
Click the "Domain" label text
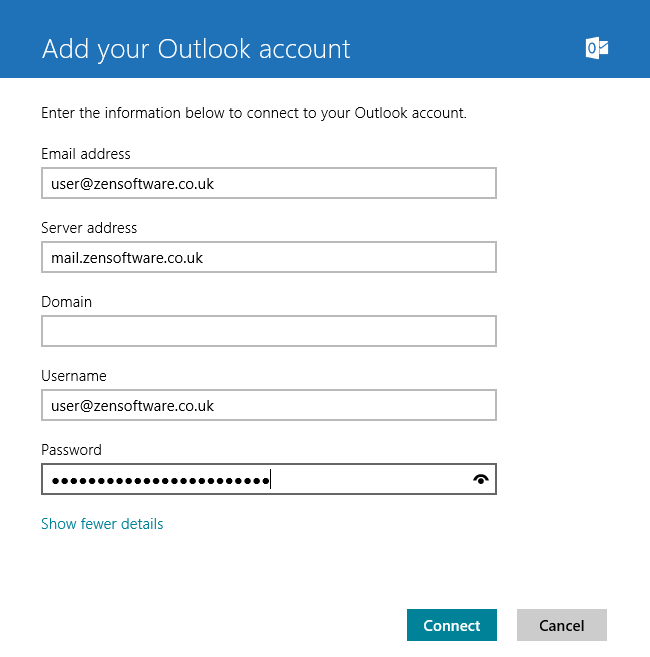tap(66, 302)
